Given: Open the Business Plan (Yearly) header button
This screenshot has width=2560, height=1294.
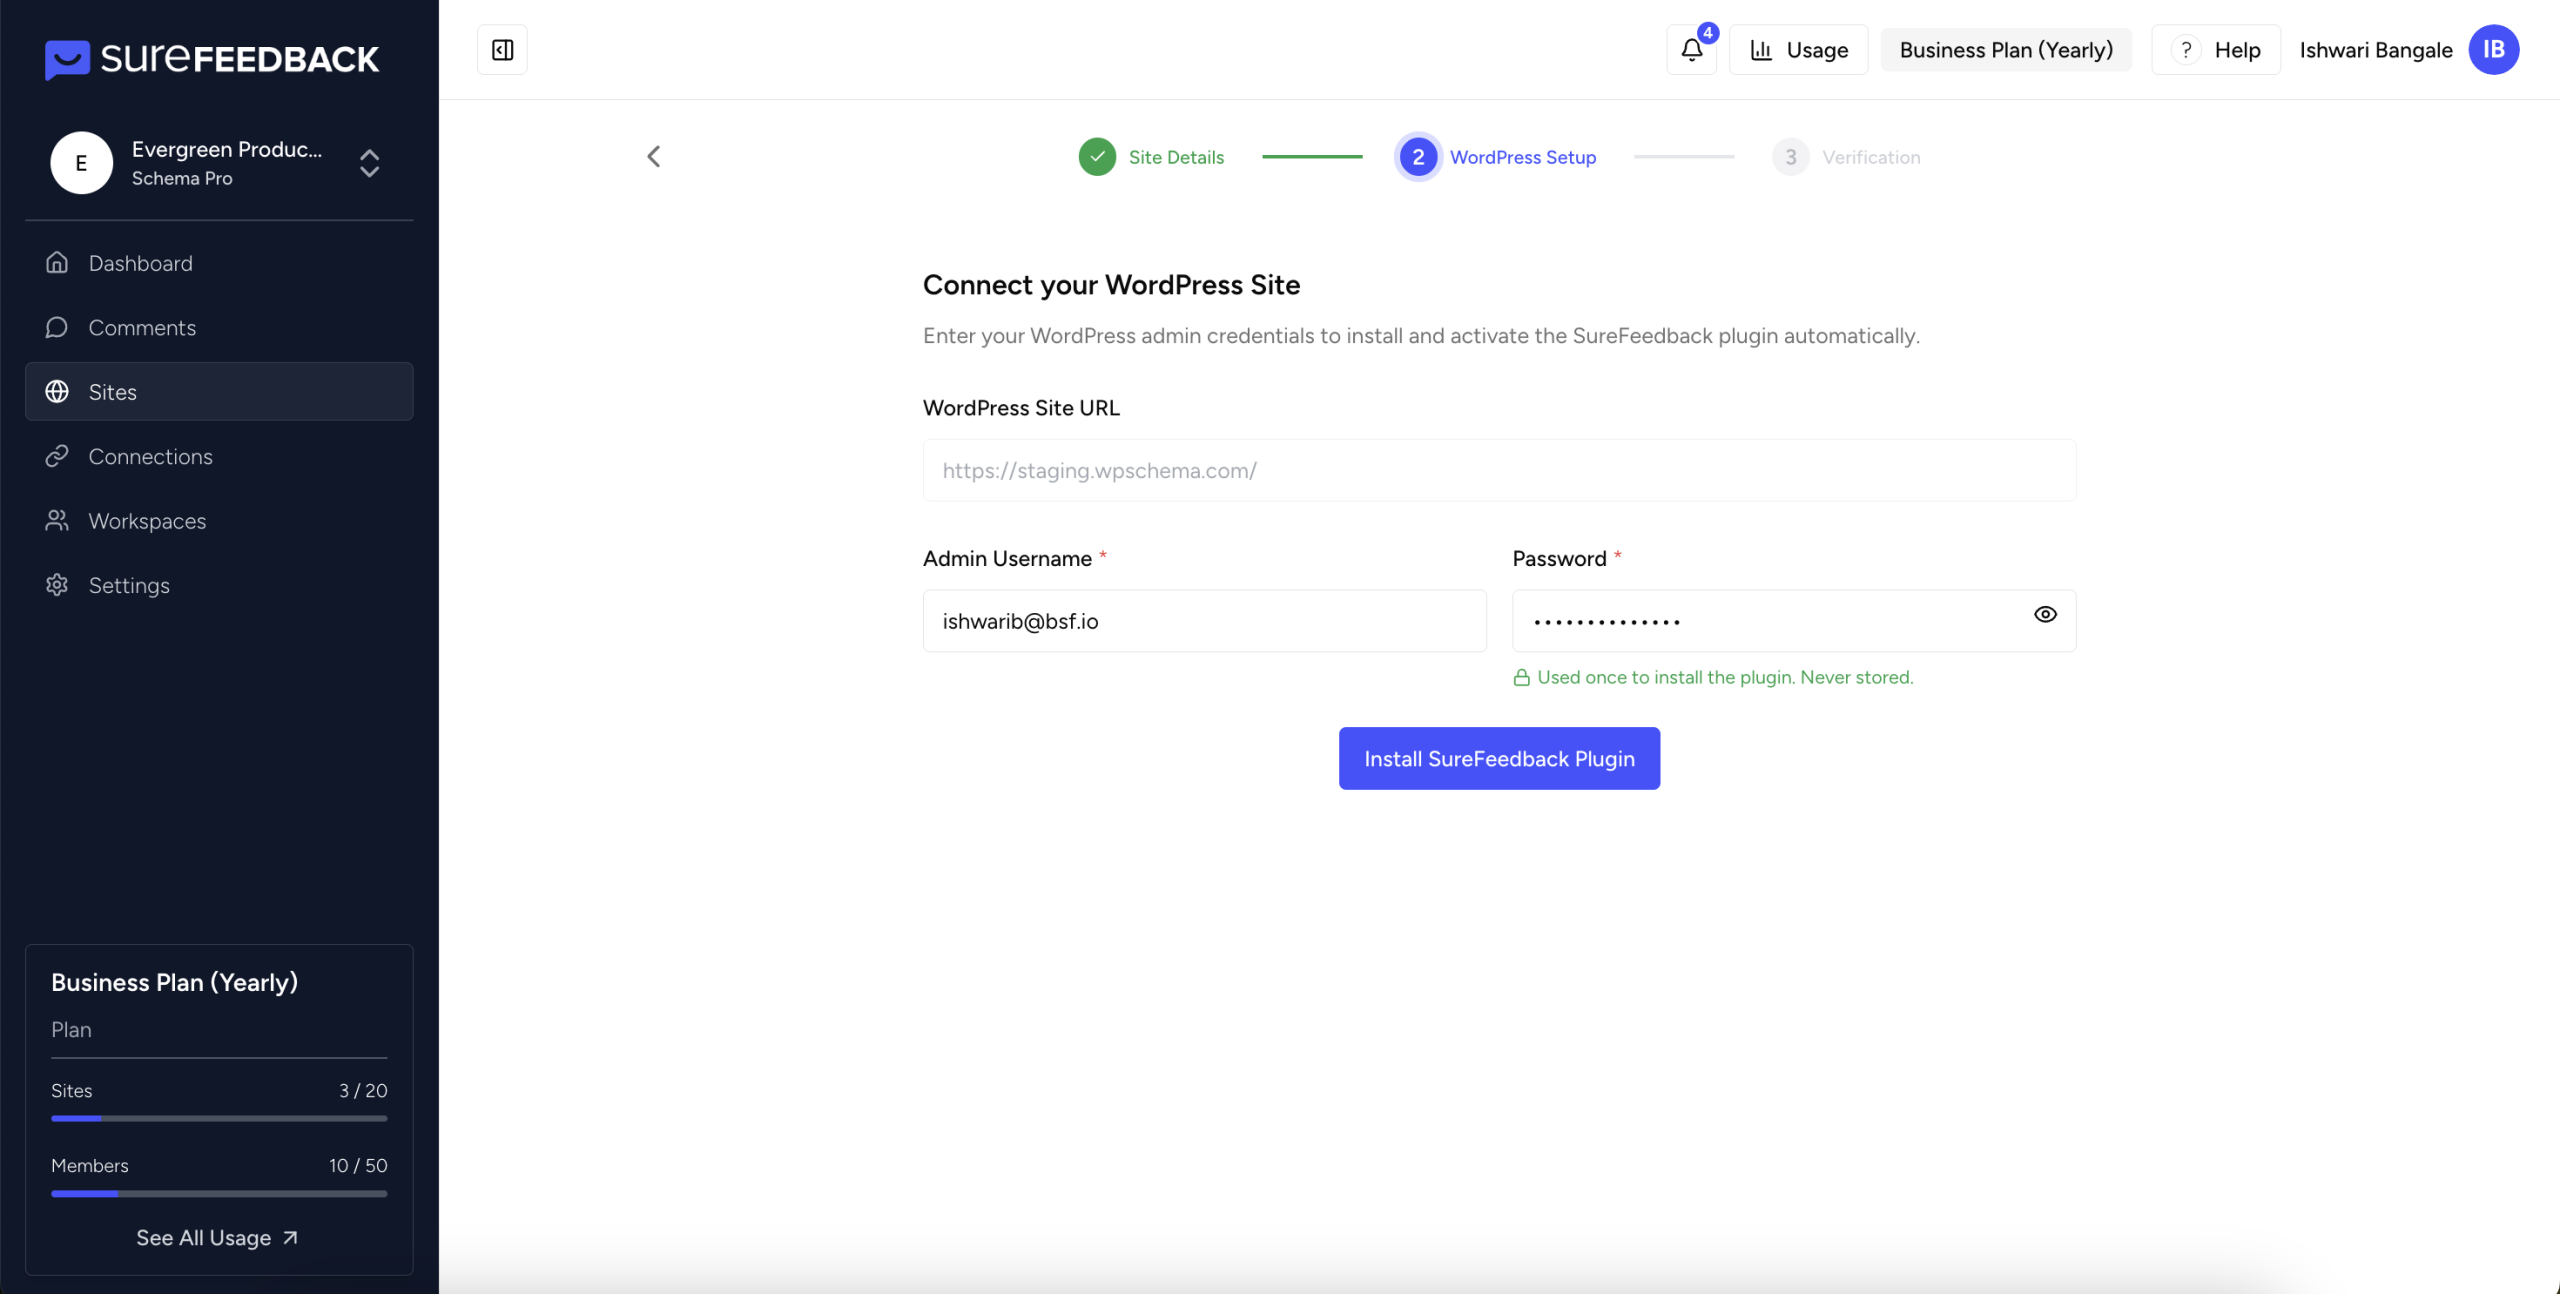Looking at the screenshot, I should point(2005,50).
